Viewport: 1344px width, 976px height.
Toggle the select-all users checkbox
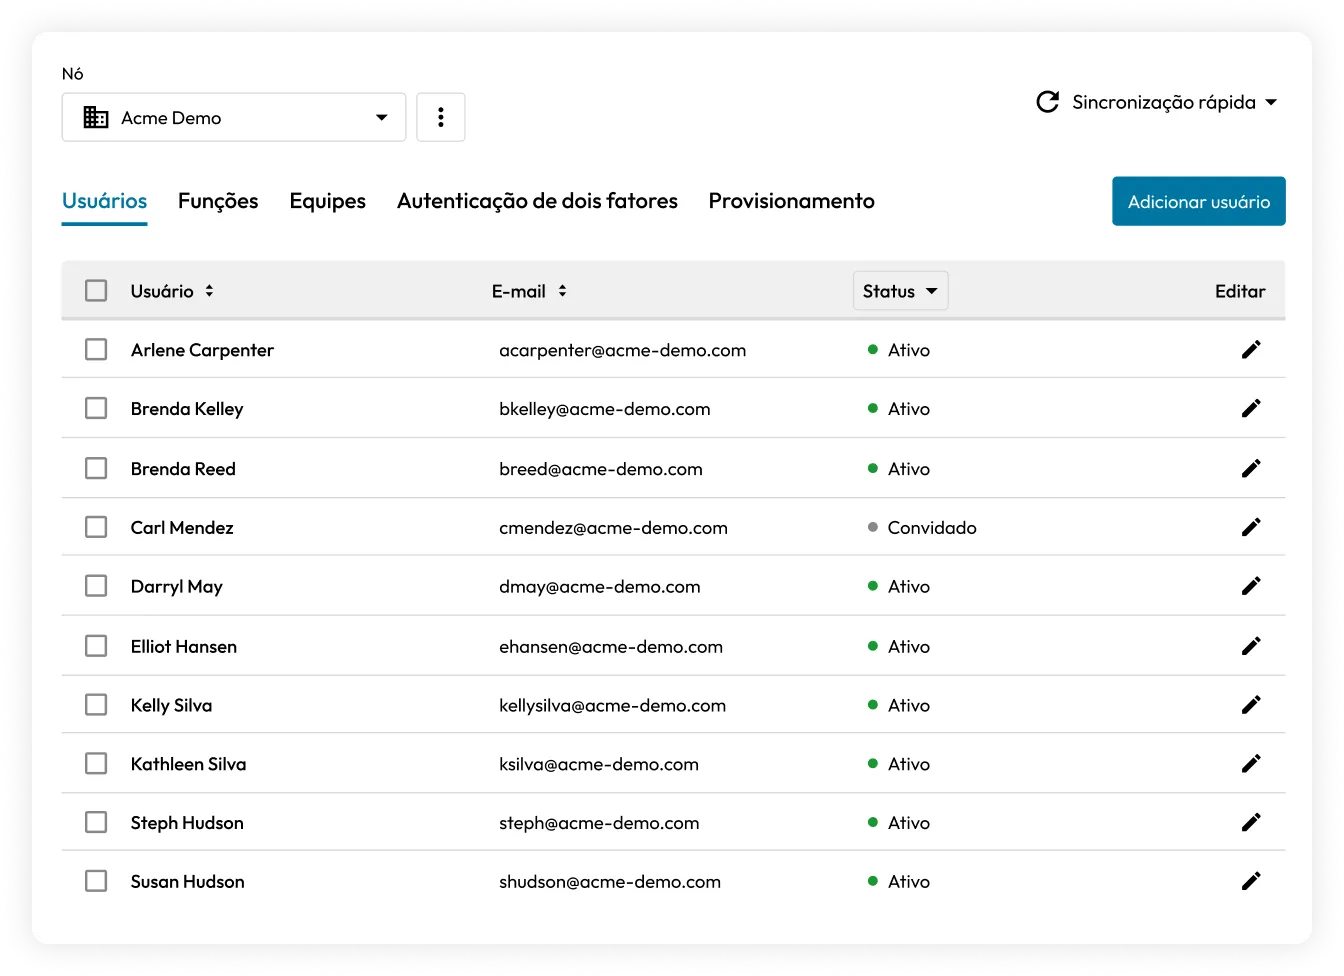[96, 291]
